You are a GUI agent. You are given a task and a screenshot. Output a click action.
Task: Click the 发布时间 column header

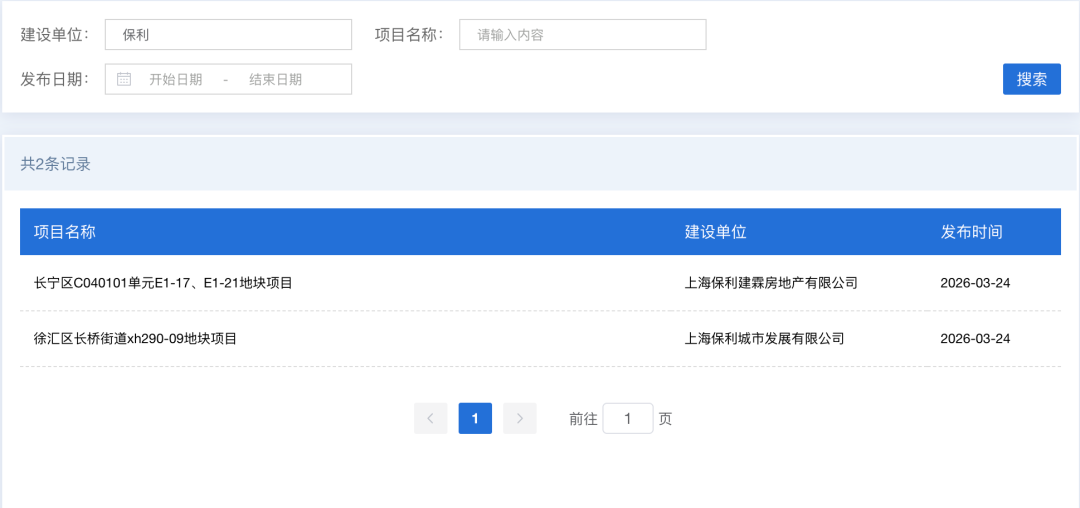click(971, 232)
